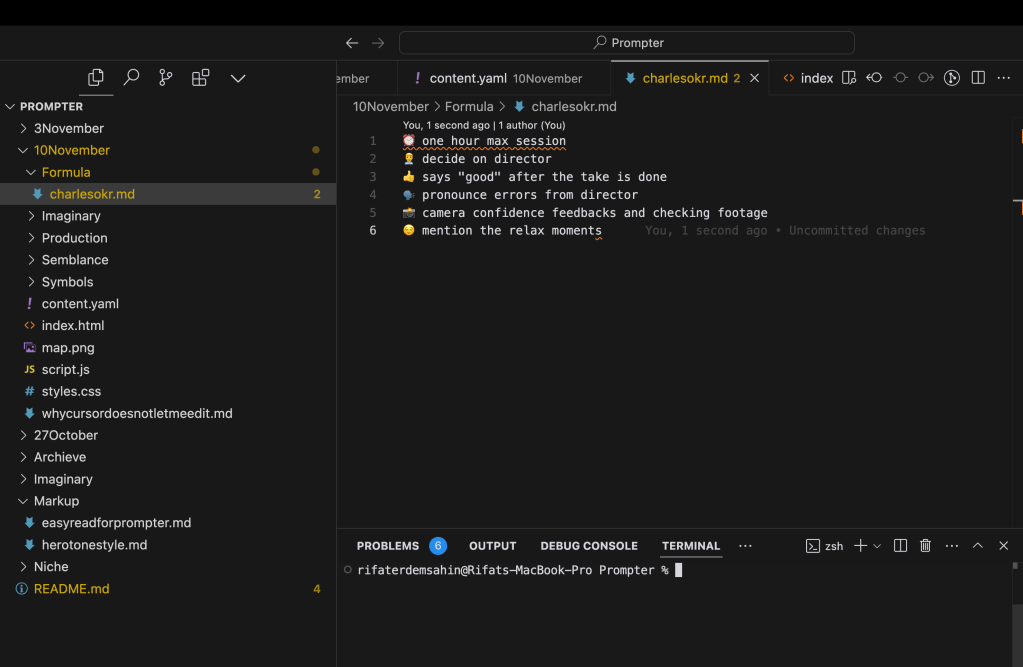Image resolution: width=1023 pixels, height=667 pixels.
Task: Switch to the DEBUG CONSOLE tab
Action: click(x=588, y=546)
